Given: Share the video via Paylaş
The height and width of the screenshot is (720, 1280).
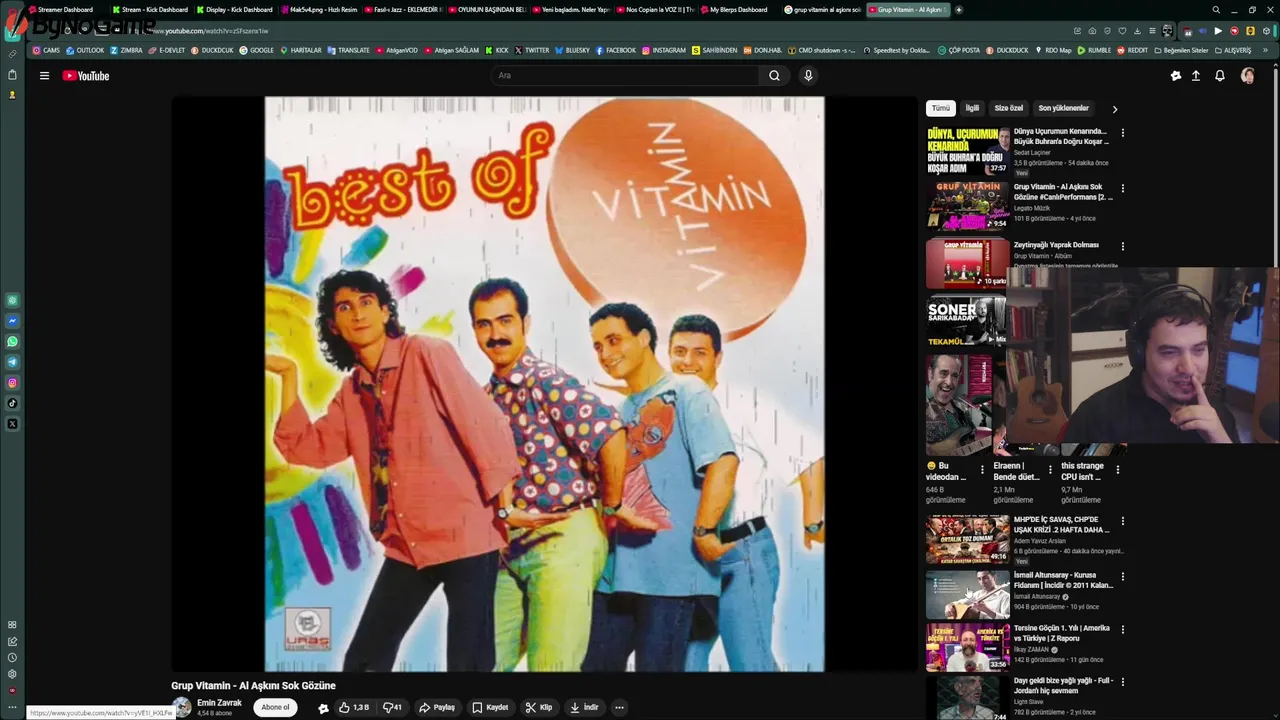Looking at the screenshot, I should click(x=437, y=707).
